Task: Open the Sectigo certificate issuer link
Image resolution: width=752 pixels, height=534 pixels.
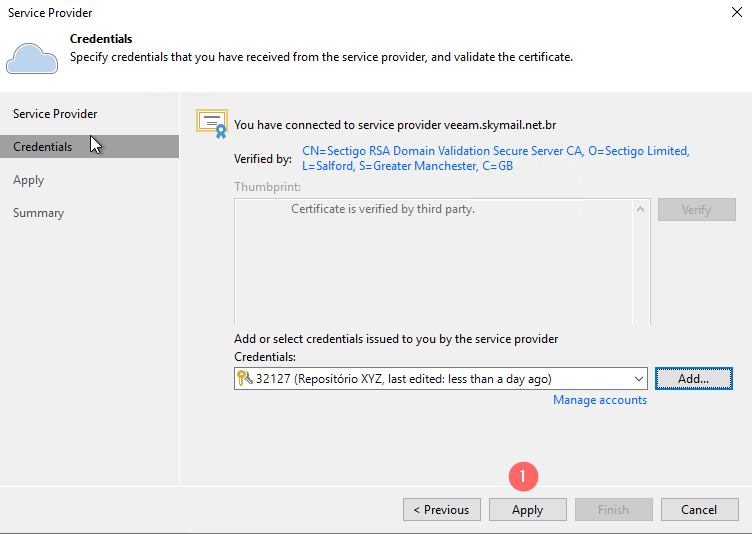Action: [x=495, y=158]
